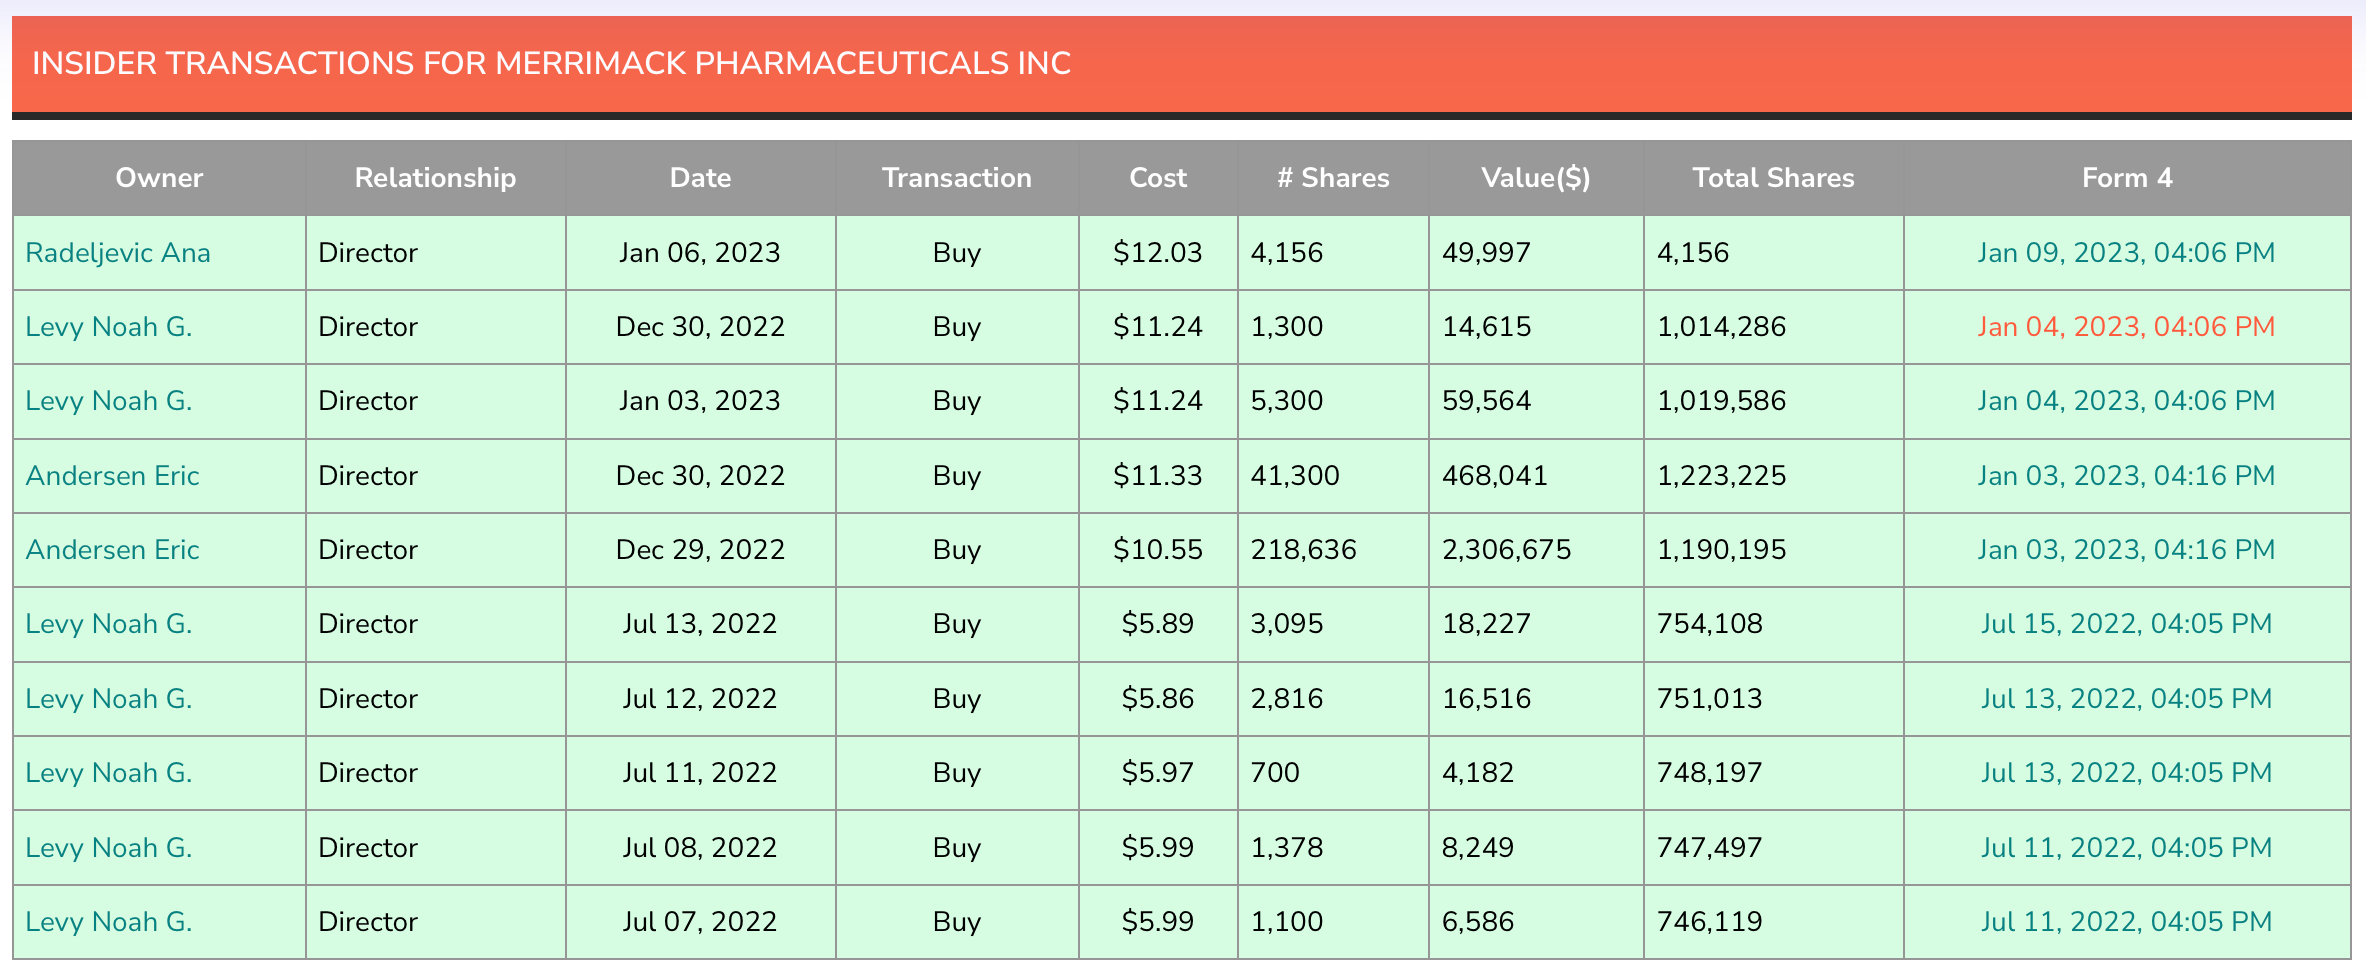The image size is (2366, 978).
Task: Sort by the Total Shares column
Action: 1772,177
